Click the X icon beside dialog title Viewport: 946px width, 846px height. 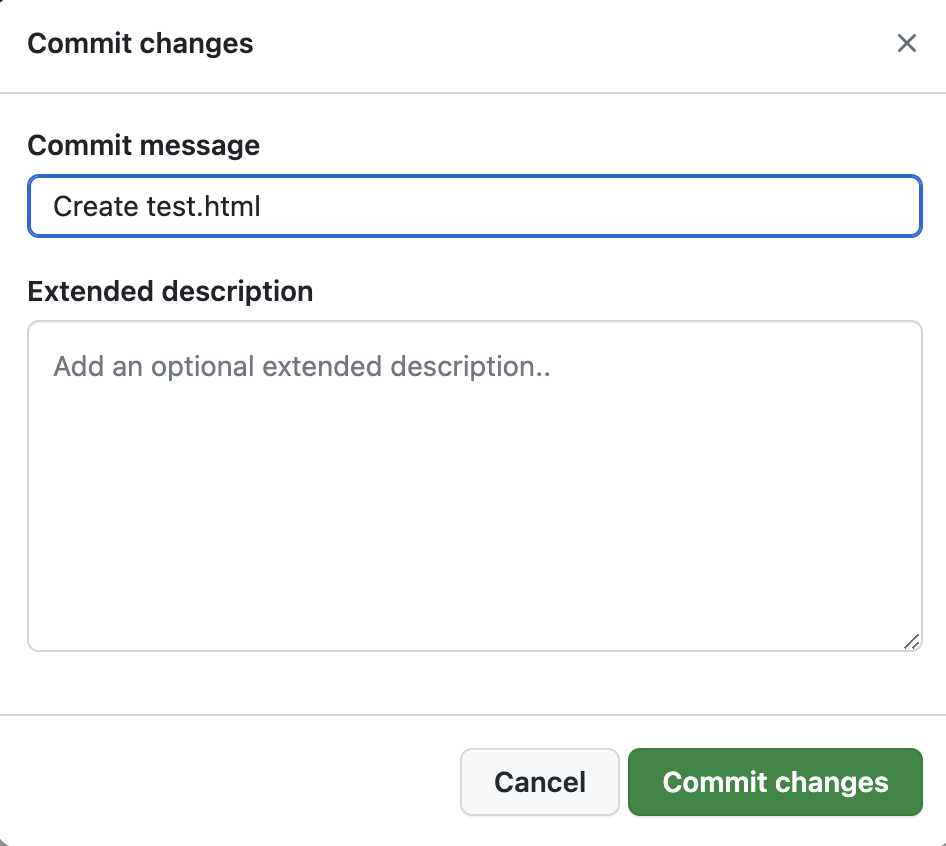(x=906, y=44)
